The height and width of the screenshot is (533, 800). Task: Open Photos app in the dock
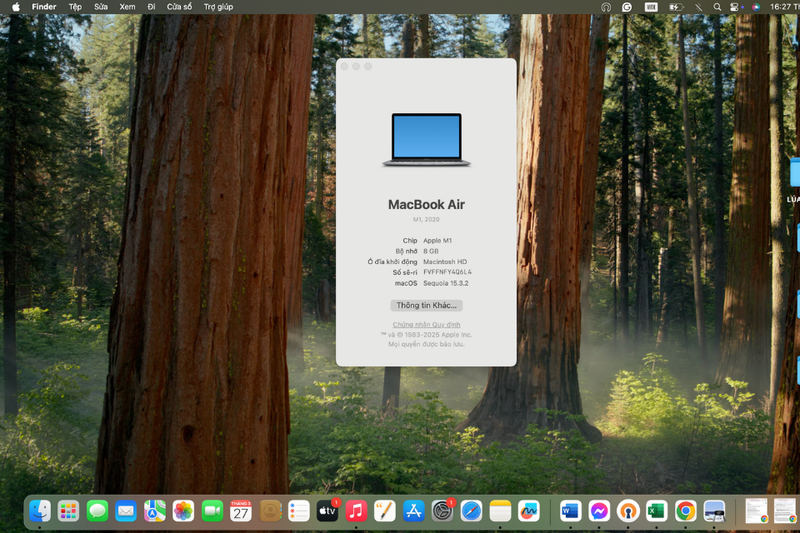point(183,511)
